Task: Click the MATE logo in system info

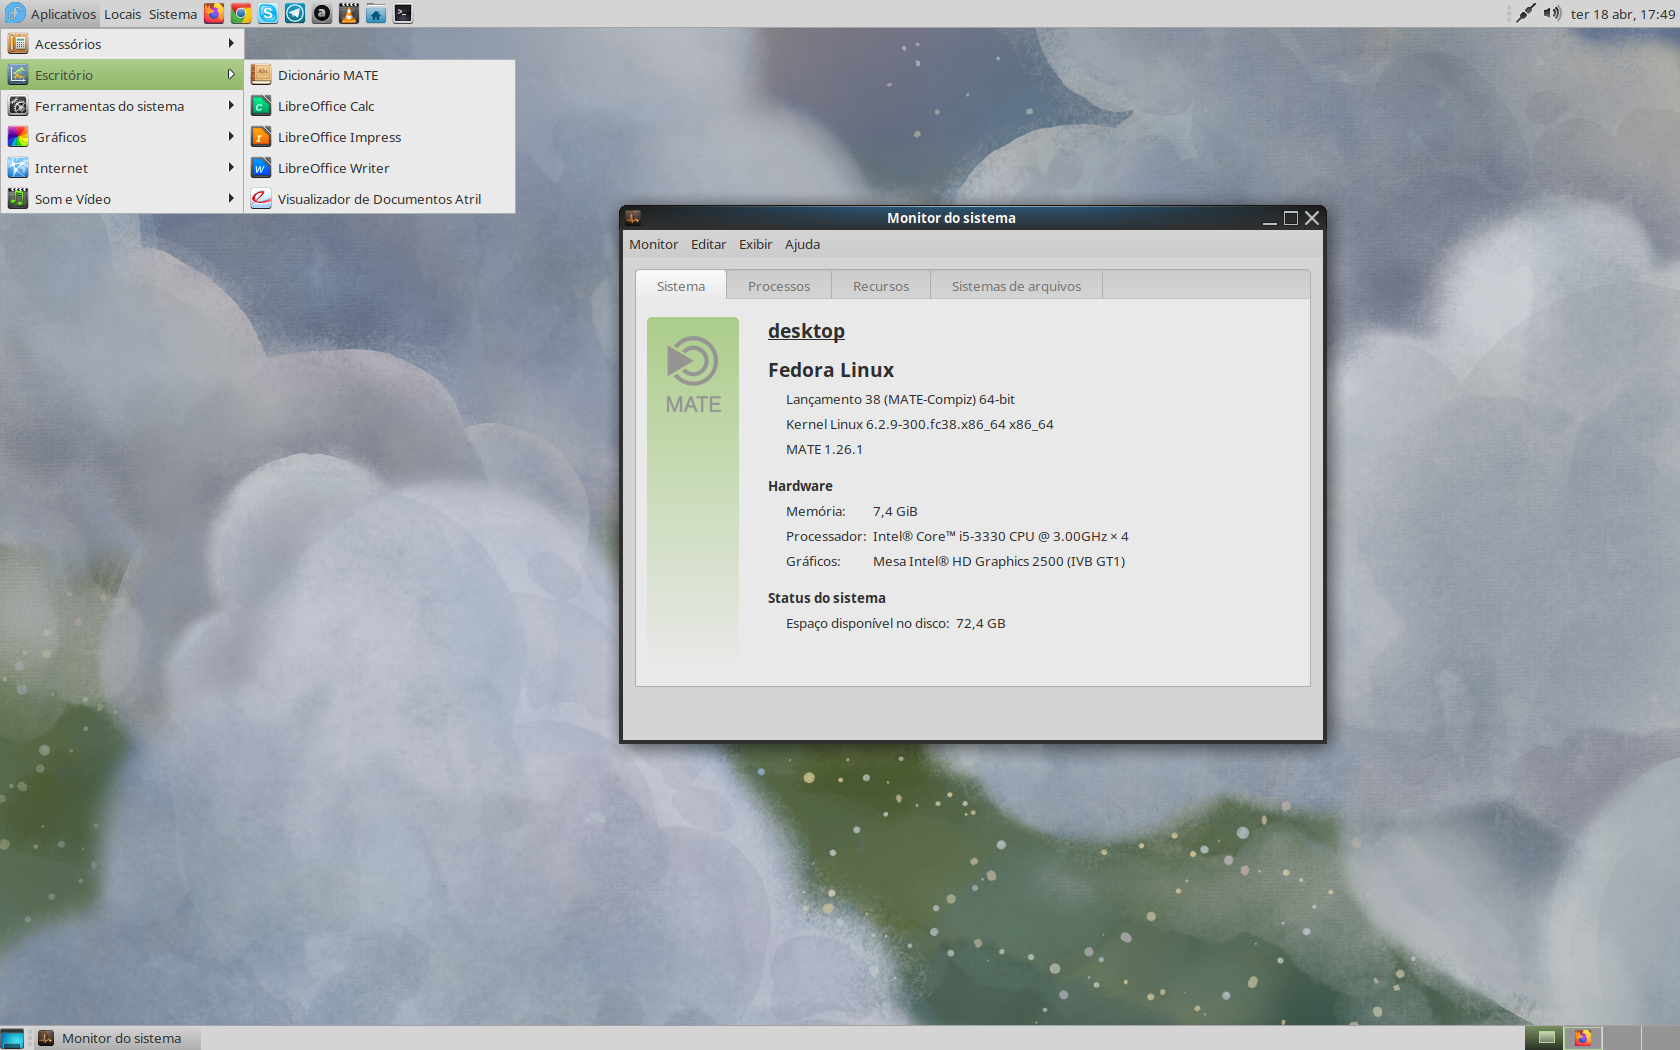Action: (x=693, y=375)
